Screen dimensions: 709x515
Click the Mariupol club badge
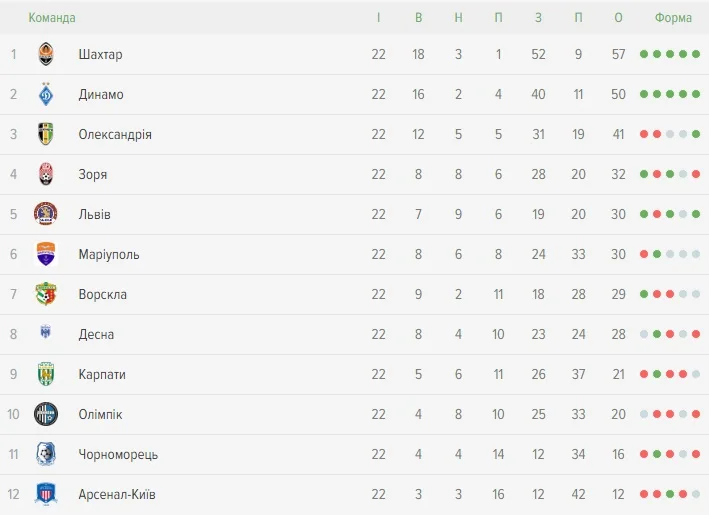point(46,254)
